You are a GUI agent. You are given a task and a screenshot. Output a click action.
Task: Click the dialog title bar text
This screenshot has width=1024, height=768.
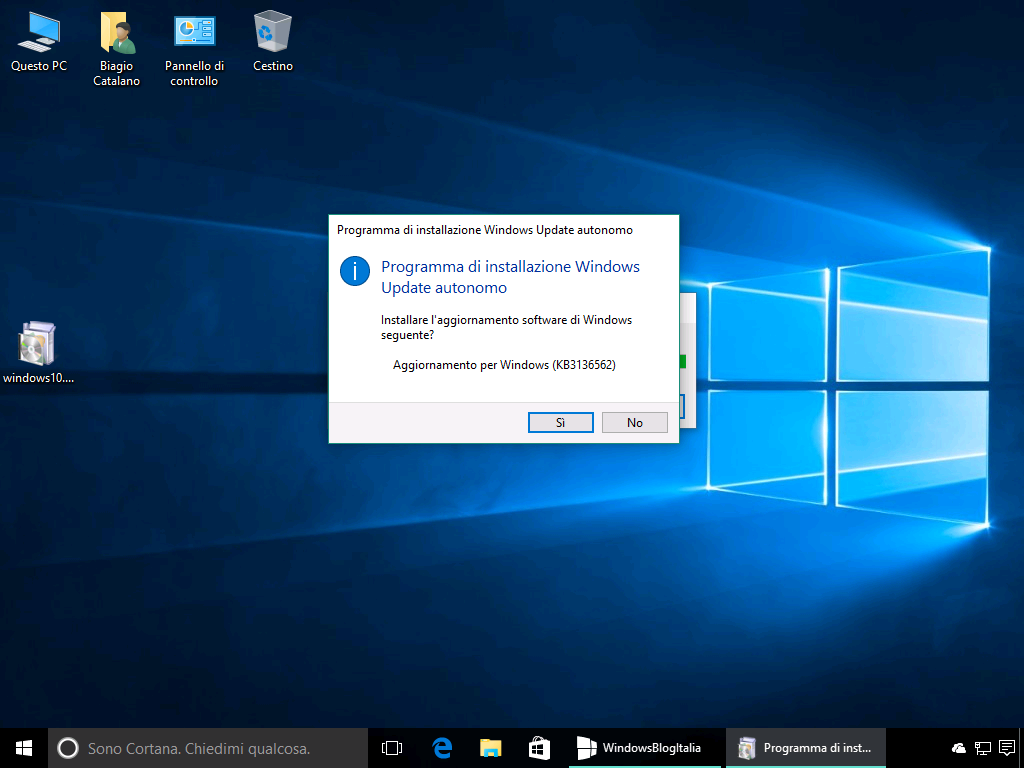(485, 230)
